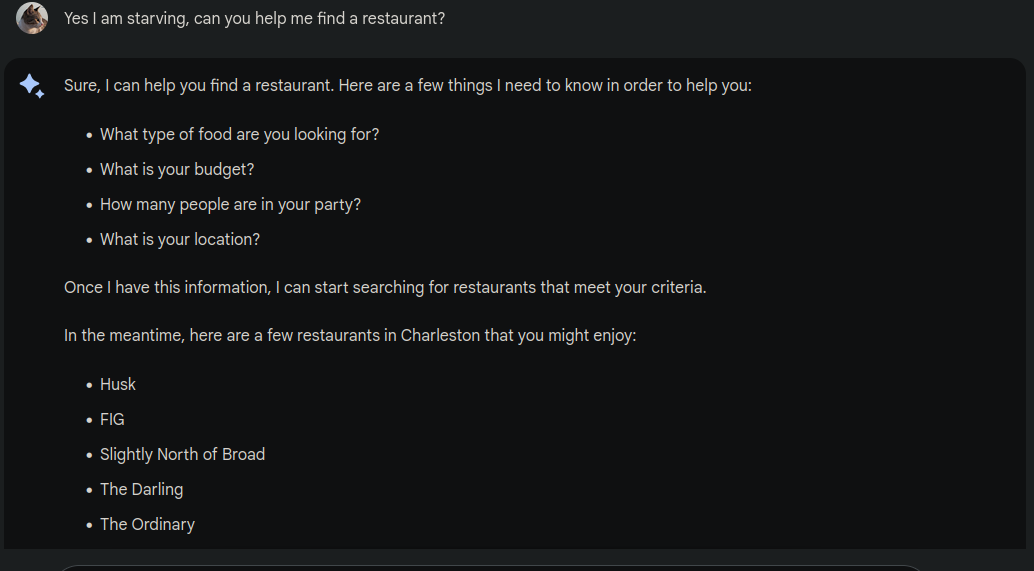Click the user's cat profile avatar
Screen dimensions: 1034x571
coord(32,18)
